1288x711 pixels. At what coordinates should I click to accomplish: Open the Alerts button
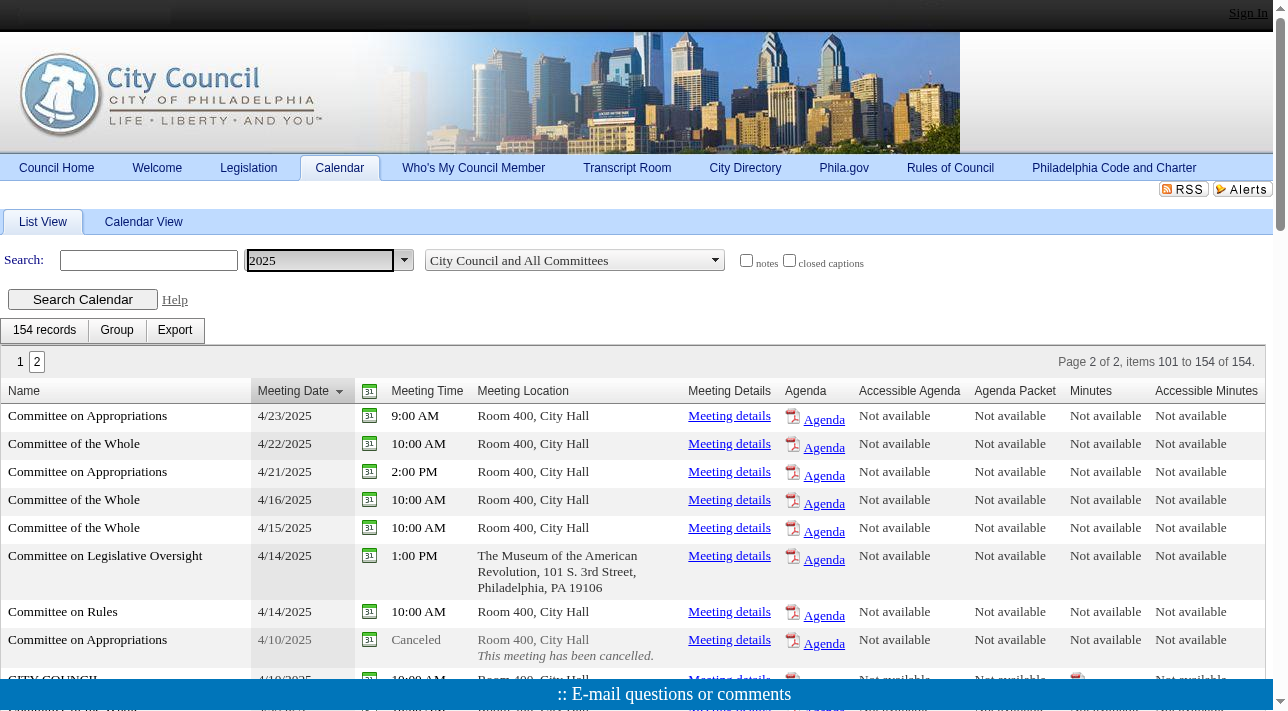coord(1243,189)
